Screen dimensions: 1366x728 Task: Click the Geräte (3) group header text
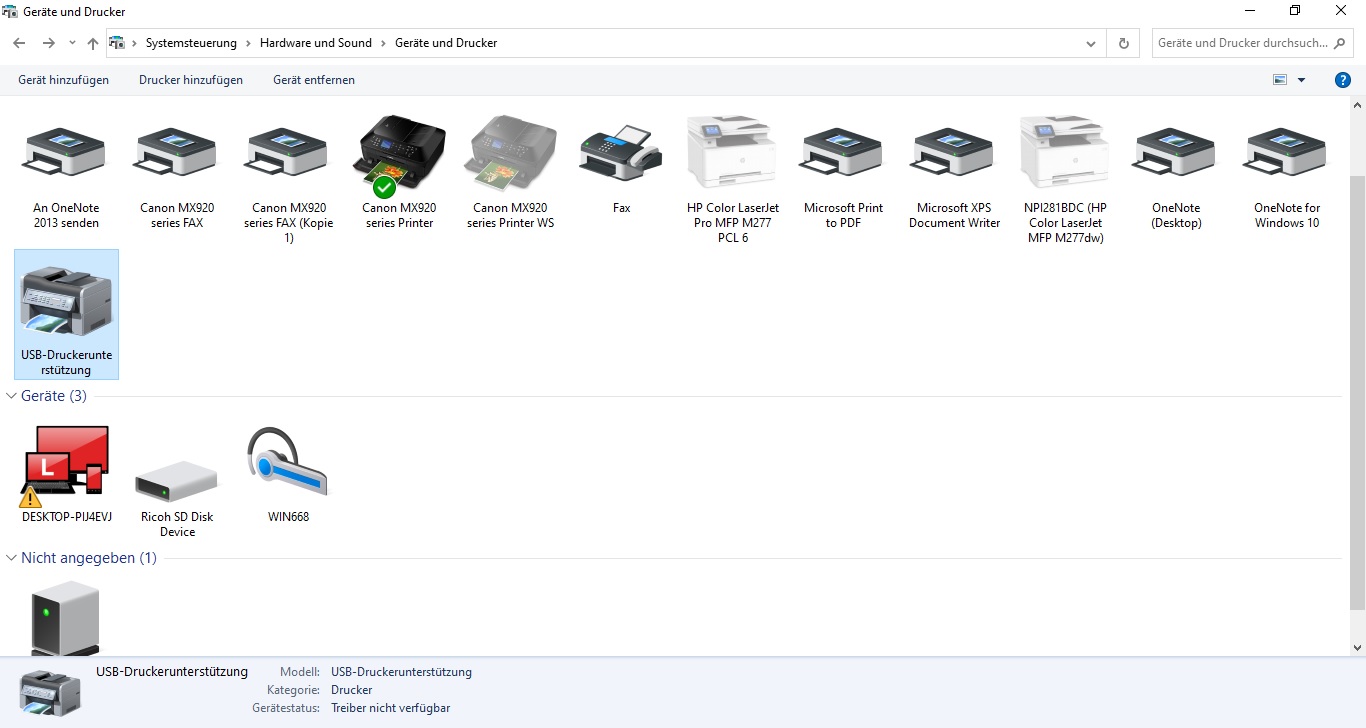54,396
